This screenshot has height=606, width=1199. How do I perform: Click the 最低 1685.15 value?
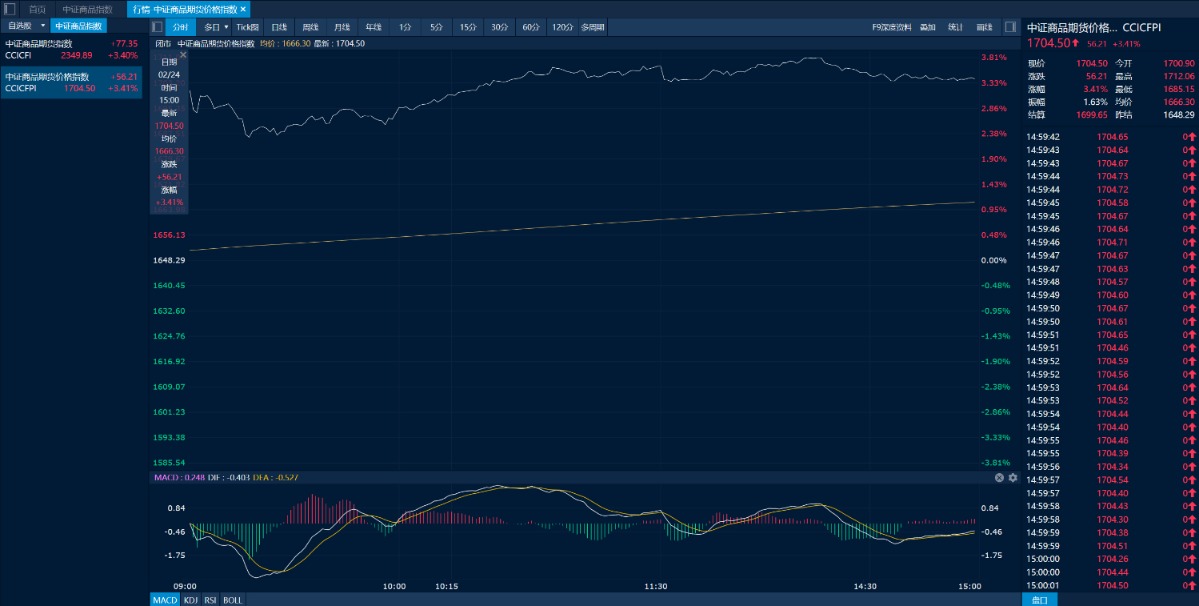coord(1178,89)
